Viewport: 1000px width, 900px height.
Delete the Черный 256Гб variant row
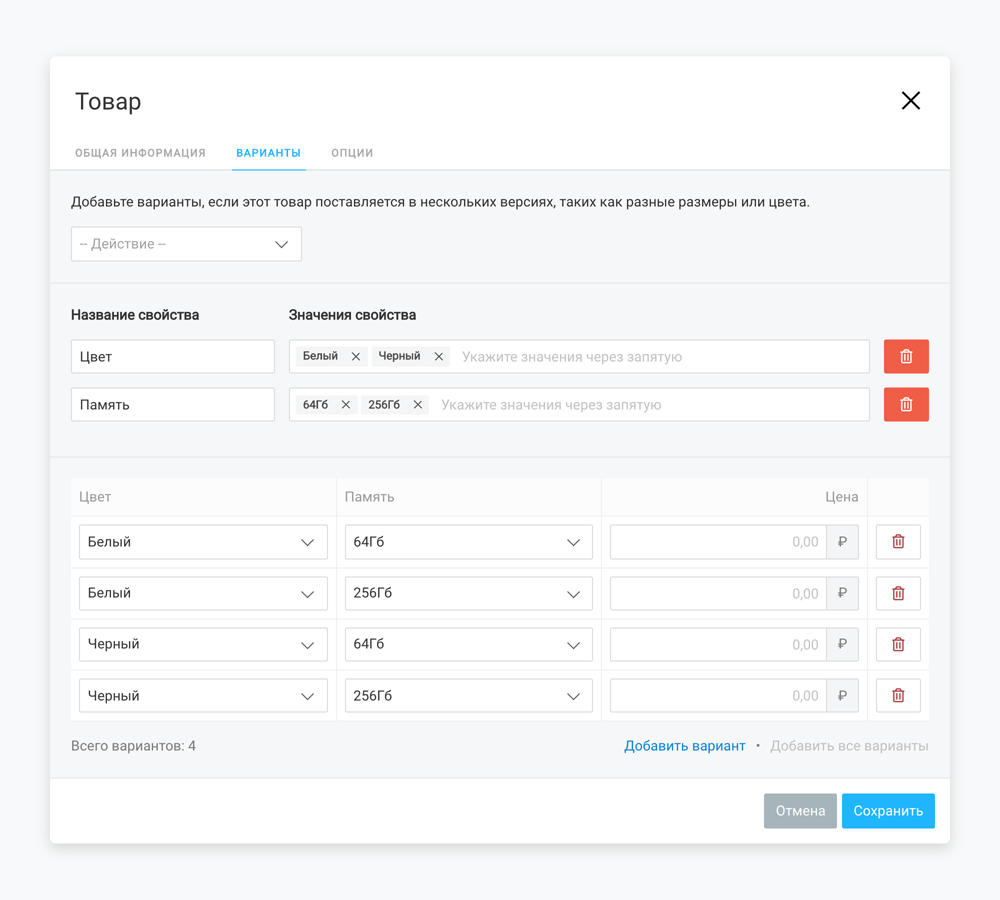point(898,696)
